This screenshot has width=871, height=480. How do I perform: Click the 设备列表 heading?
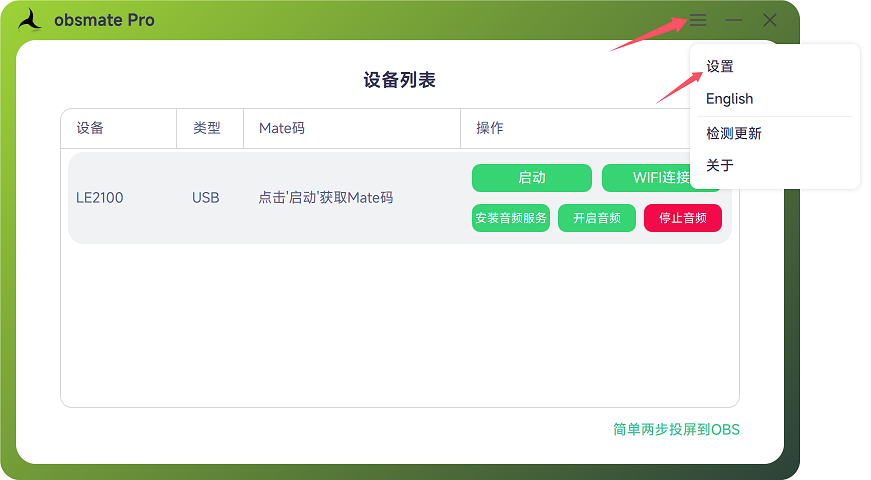(x=399, y=80)
